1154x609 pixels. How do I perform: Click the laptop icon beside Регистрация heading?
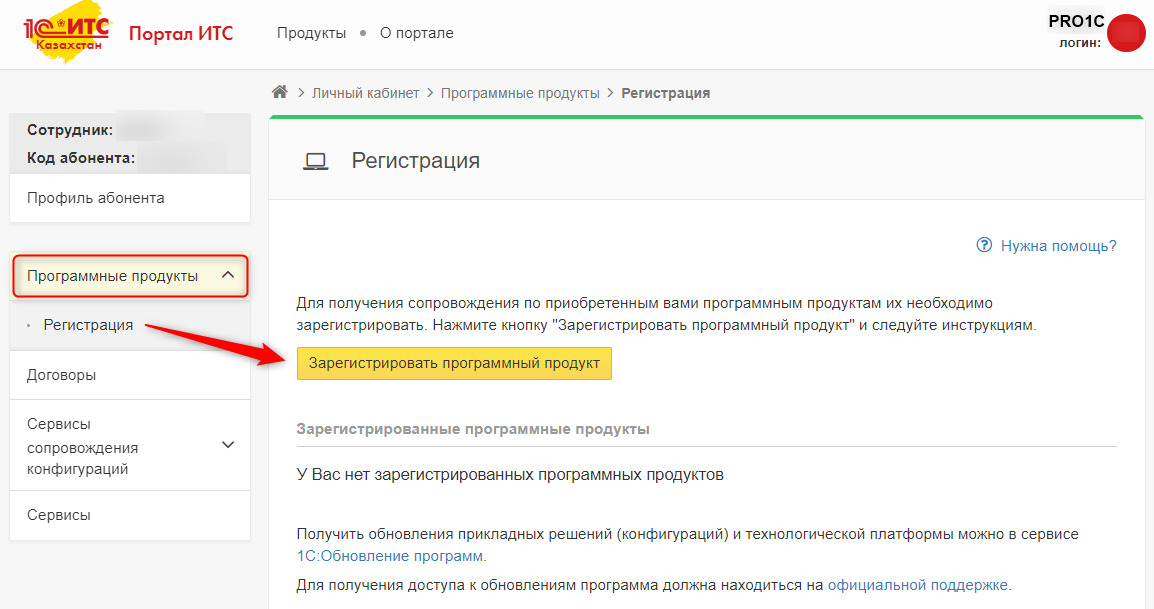point(316,161)
